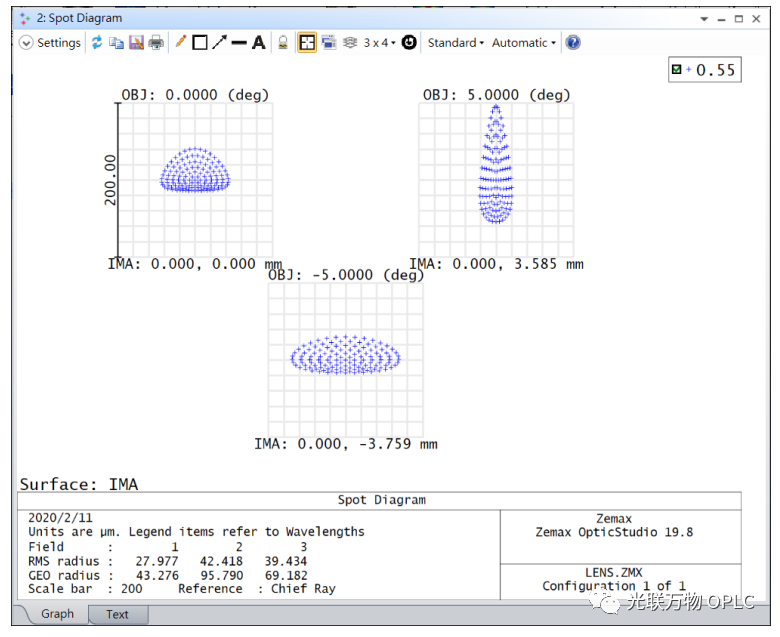
Task: Open the Standard dropdown
Action: pos(455,43)
